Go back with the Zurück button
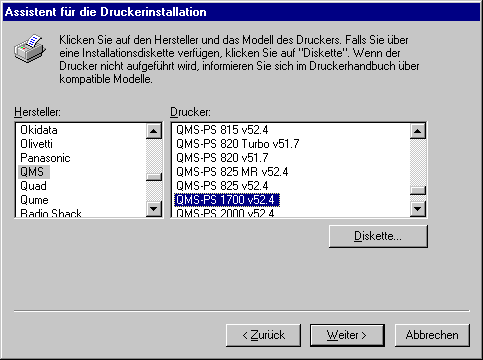Viewport: 483px width, 360px height. (263, 335)
